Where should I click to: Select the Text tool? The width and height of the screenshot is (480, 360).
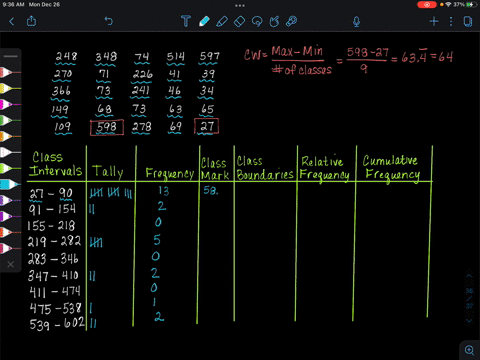pos(186,21)
